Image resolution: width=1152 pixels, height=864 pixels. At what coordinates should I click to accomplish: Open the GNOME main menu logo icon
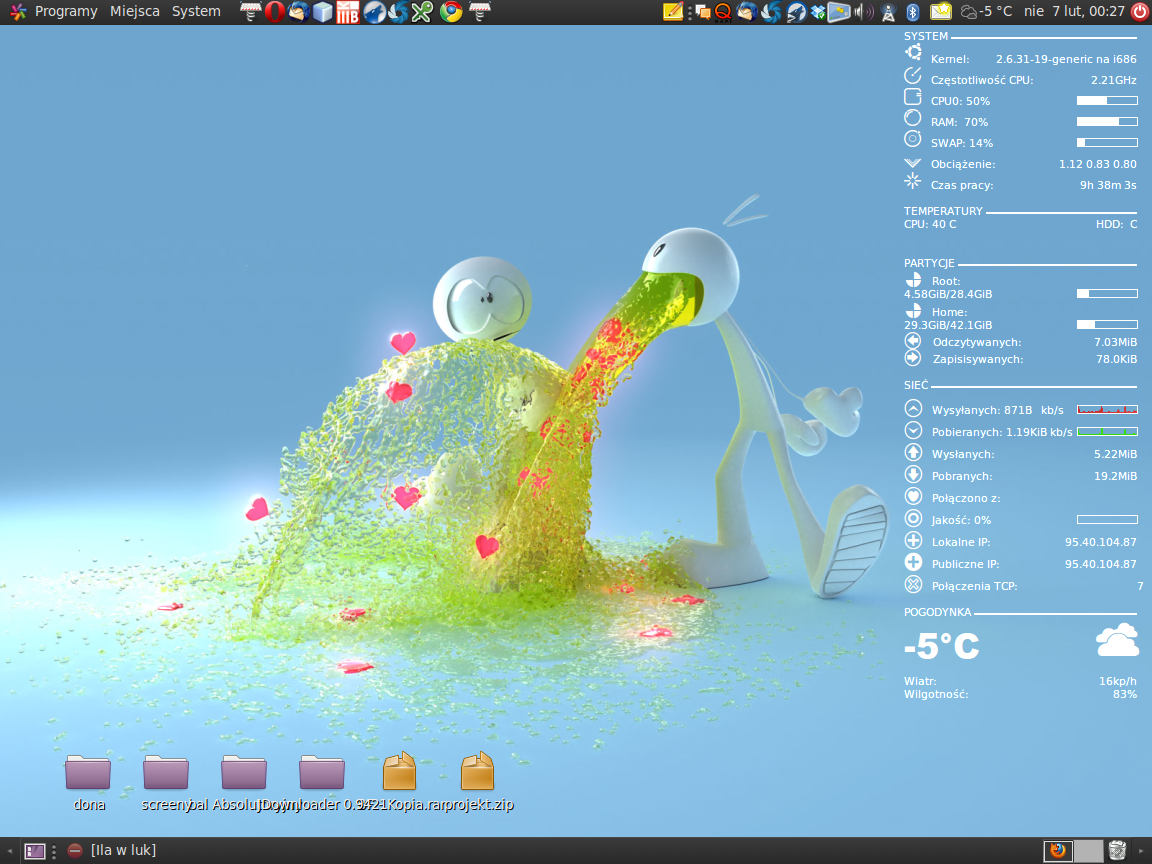pyautogui.click(x=18, y=12)
